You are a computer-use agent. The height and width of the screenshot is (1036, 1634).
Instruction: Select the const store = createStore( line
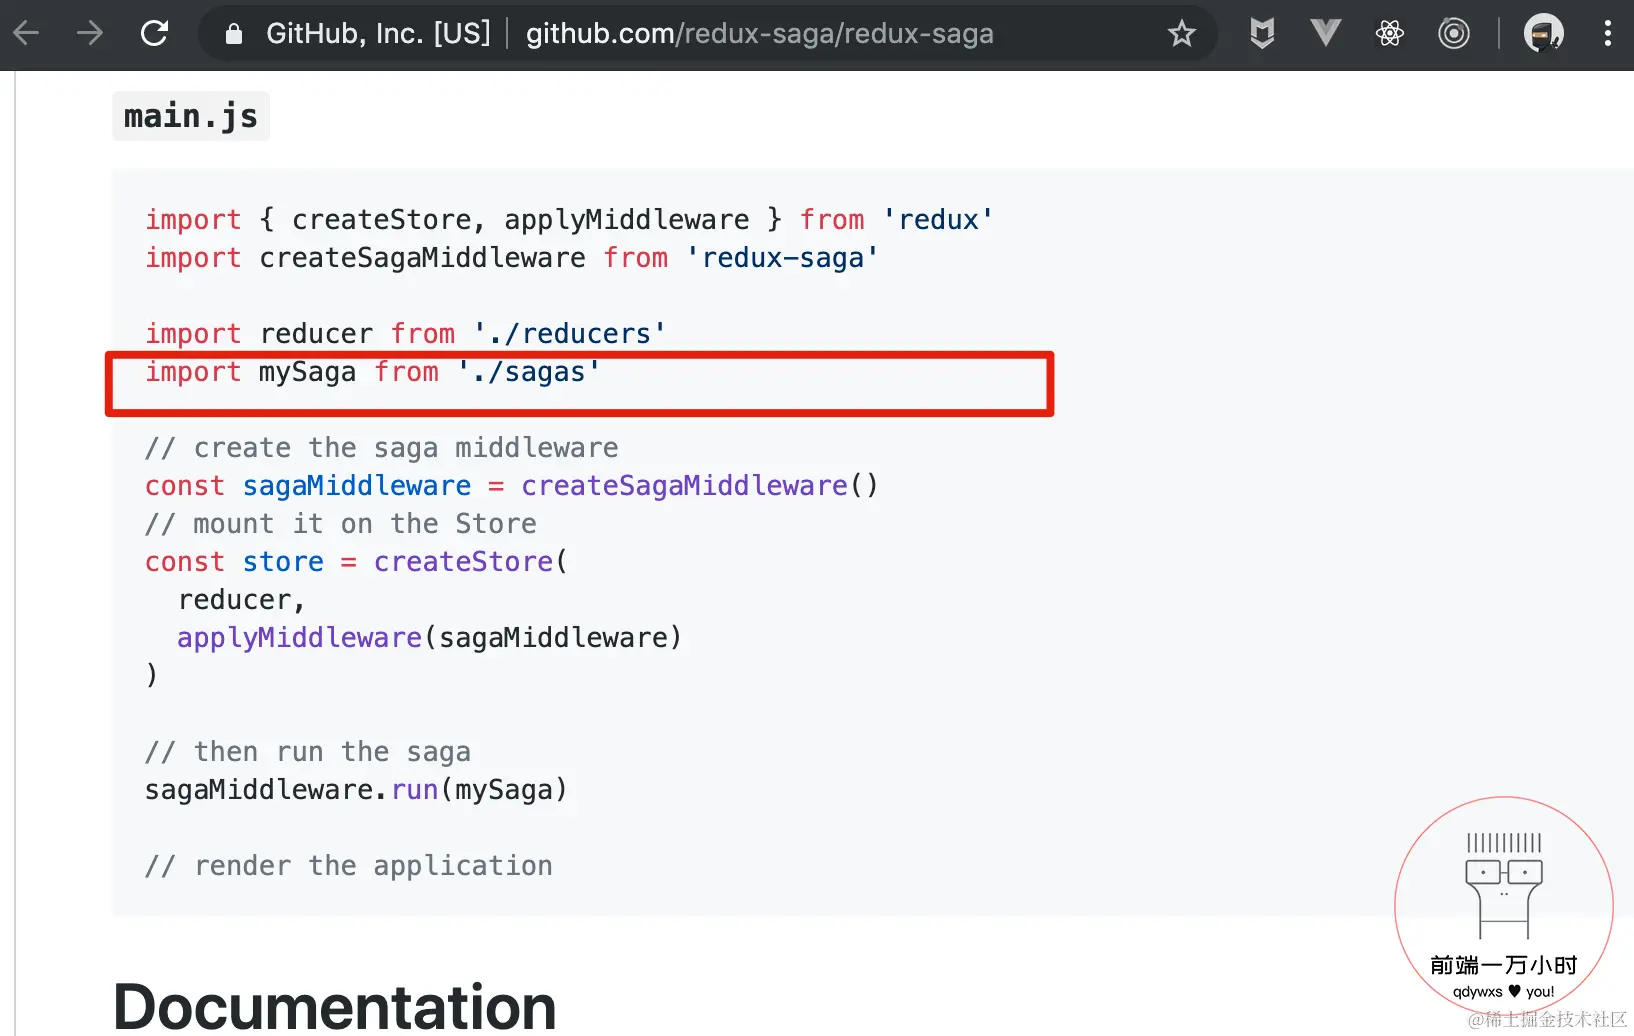pyautogui.click(x=357, y=562)
